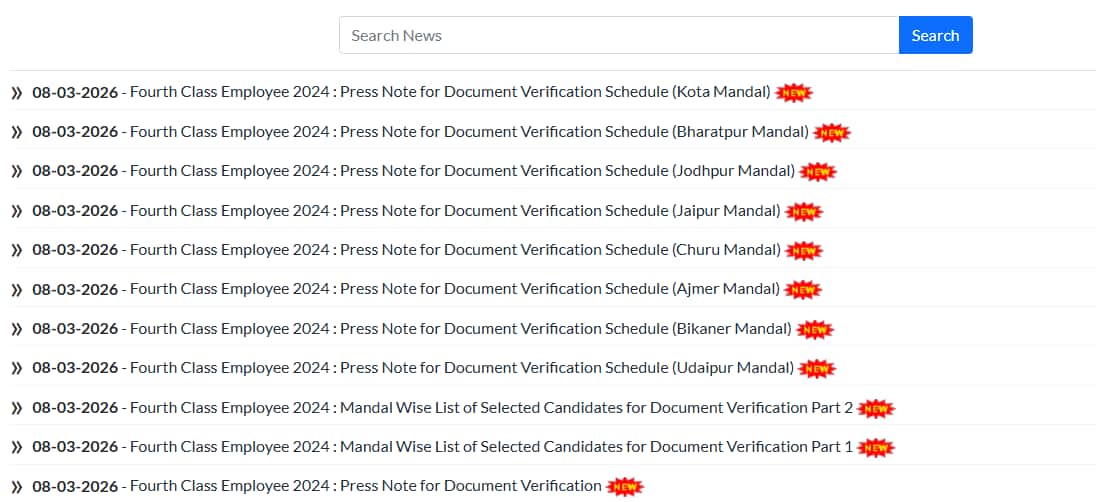Click the double-arrow bullet before Jaipur Mandal
Screen dimensions: 1096x502
[x=17, y=211]
